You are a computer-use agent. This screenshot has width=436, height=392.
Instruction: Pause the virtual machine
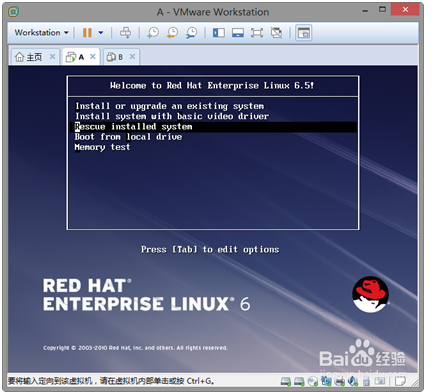pos(87,33)
